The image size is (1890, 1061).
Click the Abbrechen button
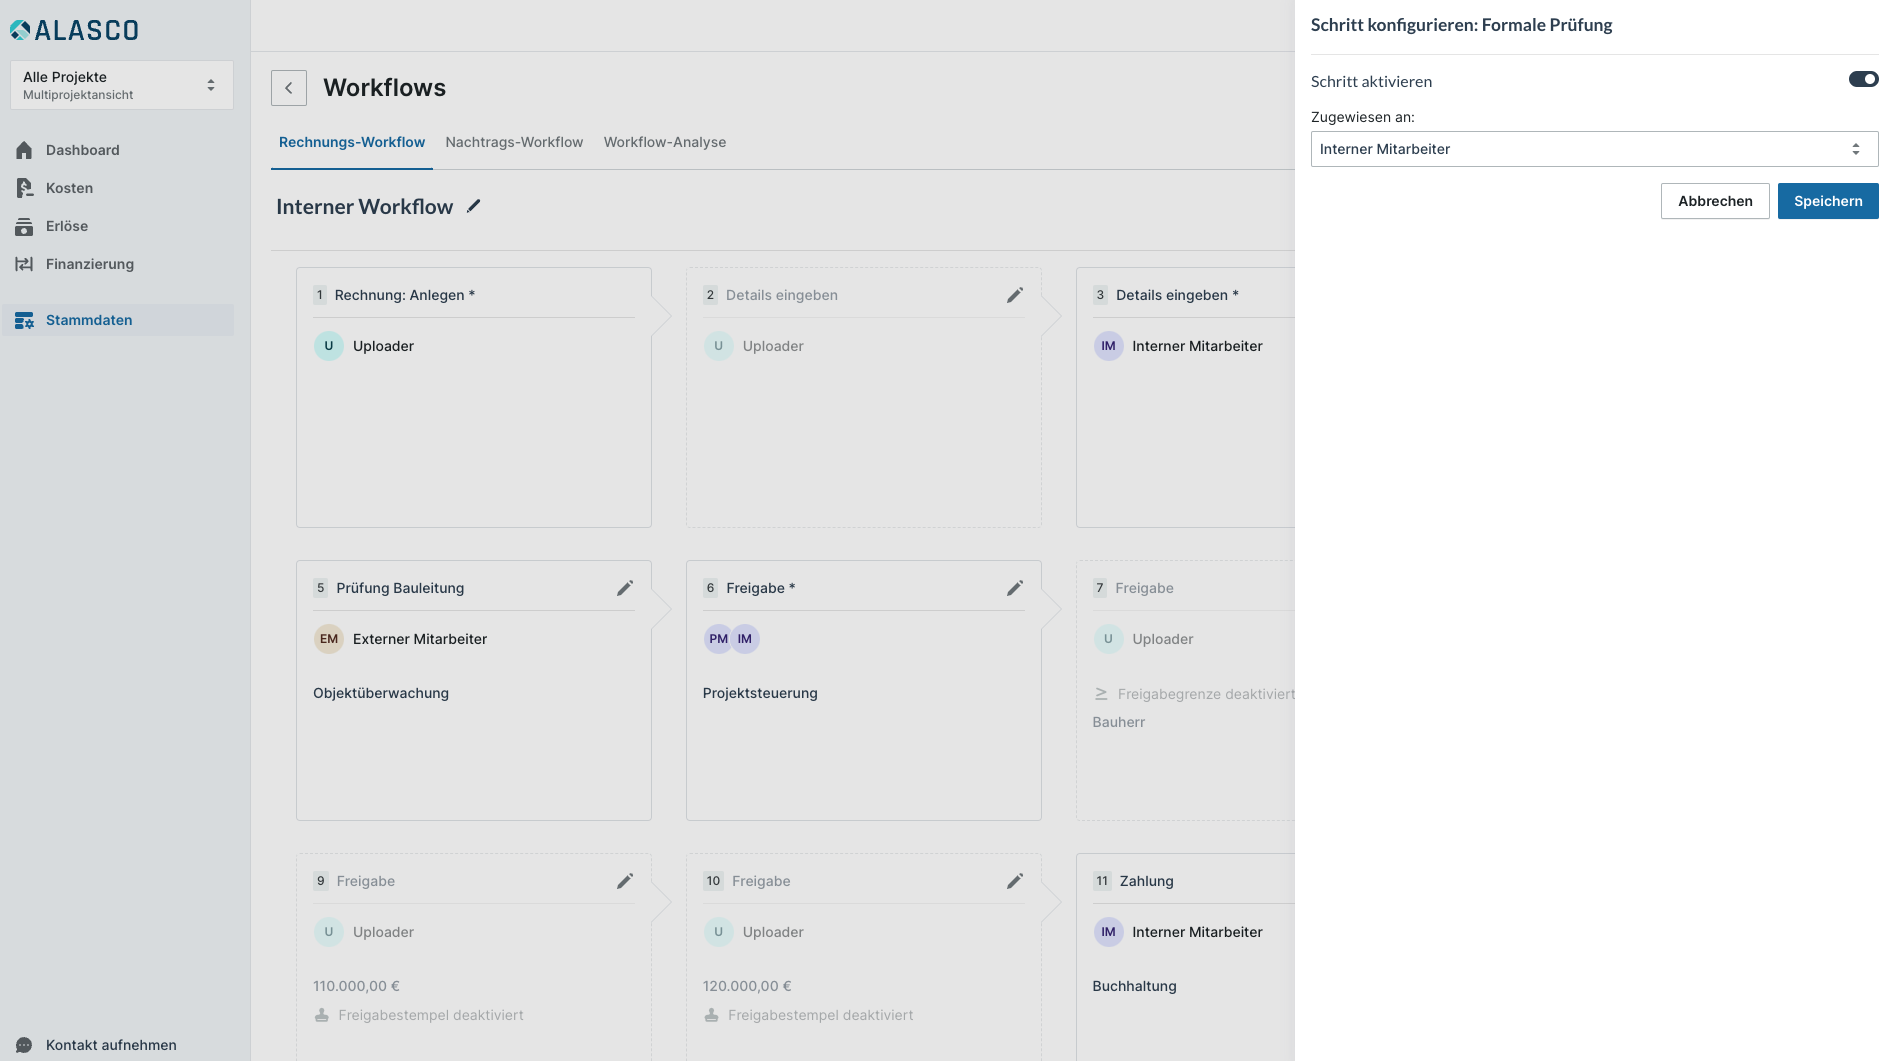coord(1715,201)
